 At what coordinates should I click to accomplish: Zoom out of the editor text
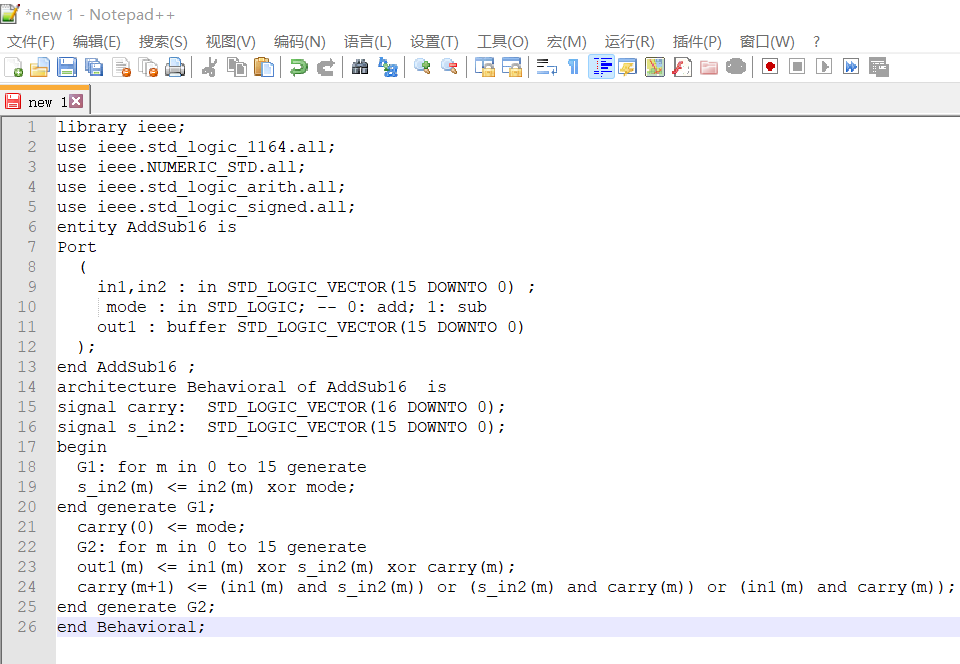pos(449,67)
